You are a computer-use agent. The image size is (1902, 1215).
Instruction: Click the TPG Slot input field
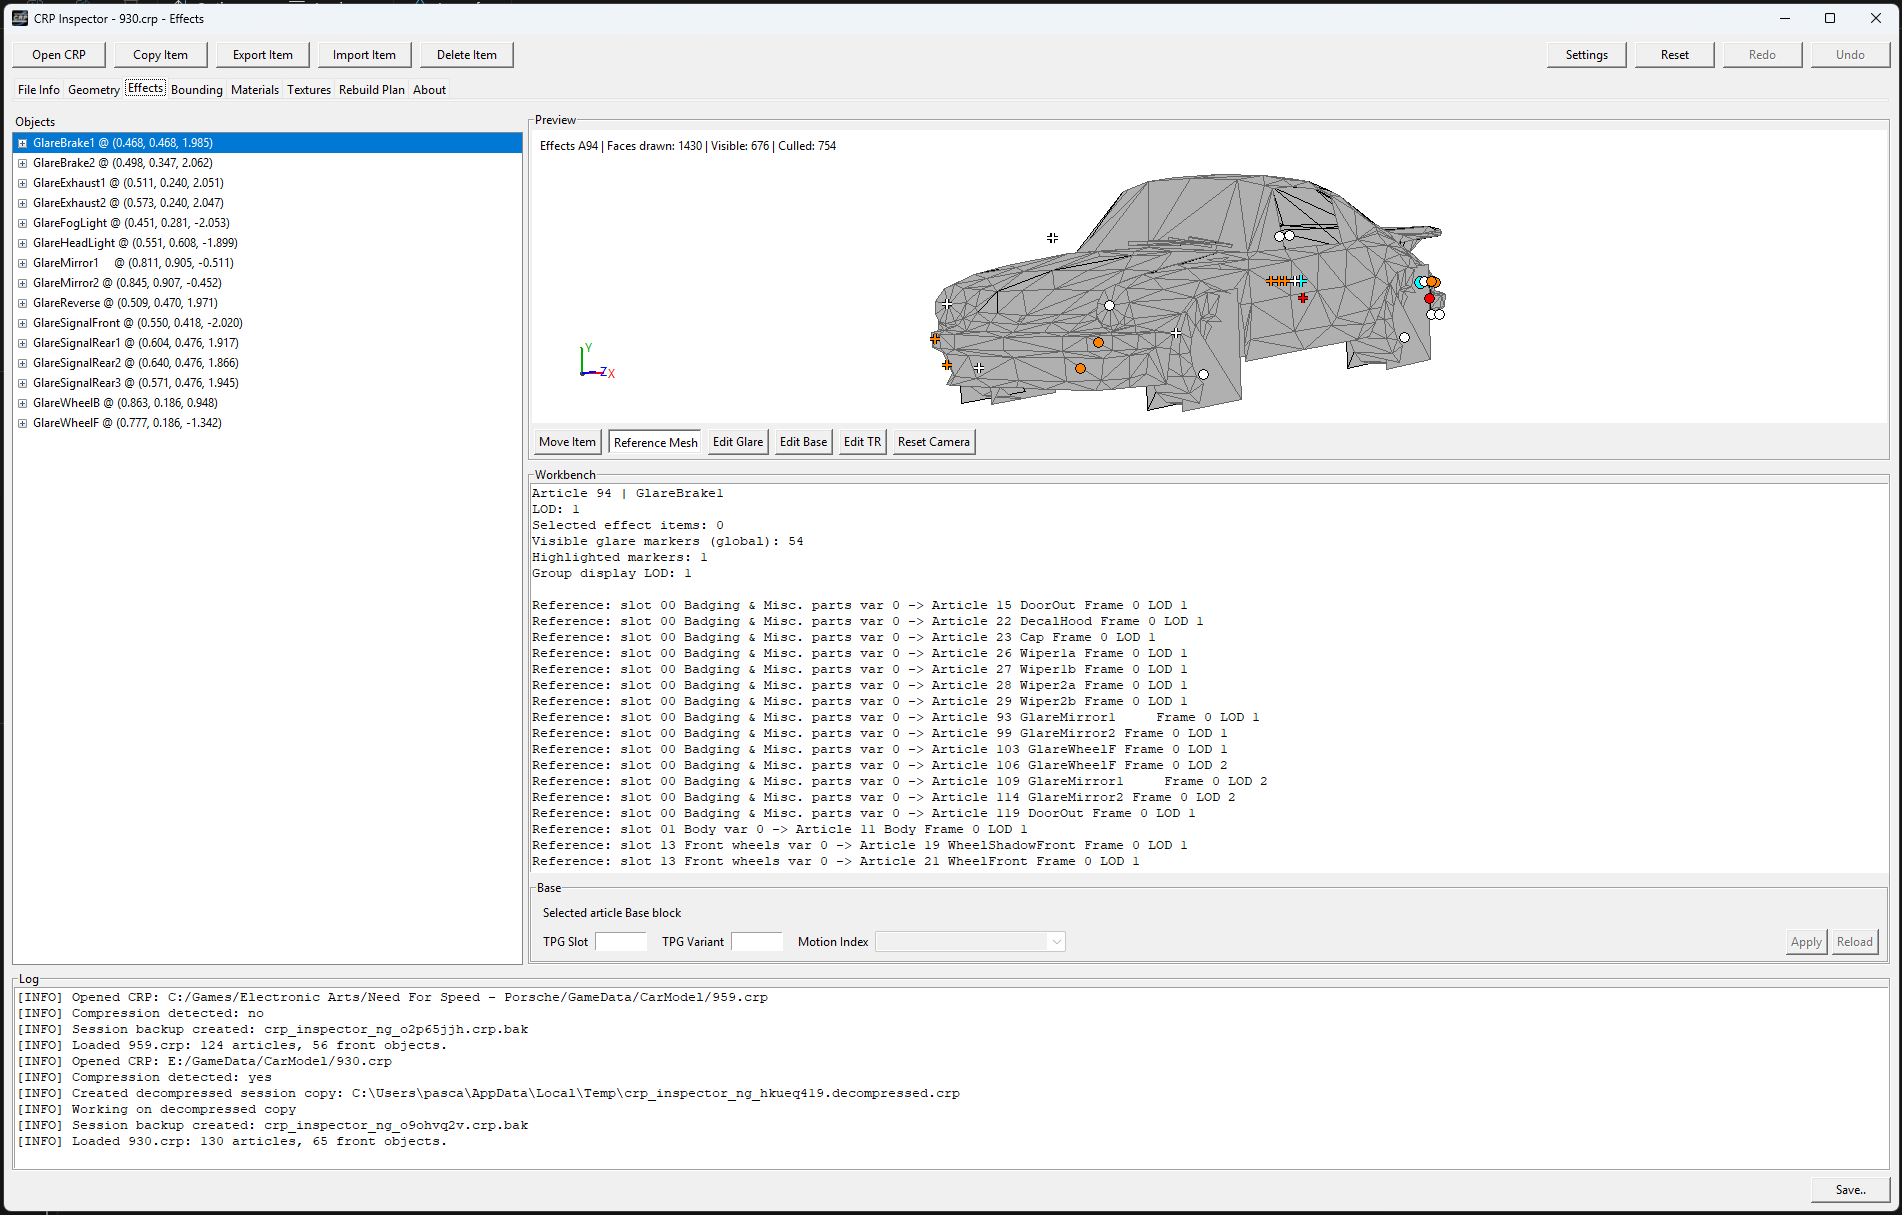621,942
